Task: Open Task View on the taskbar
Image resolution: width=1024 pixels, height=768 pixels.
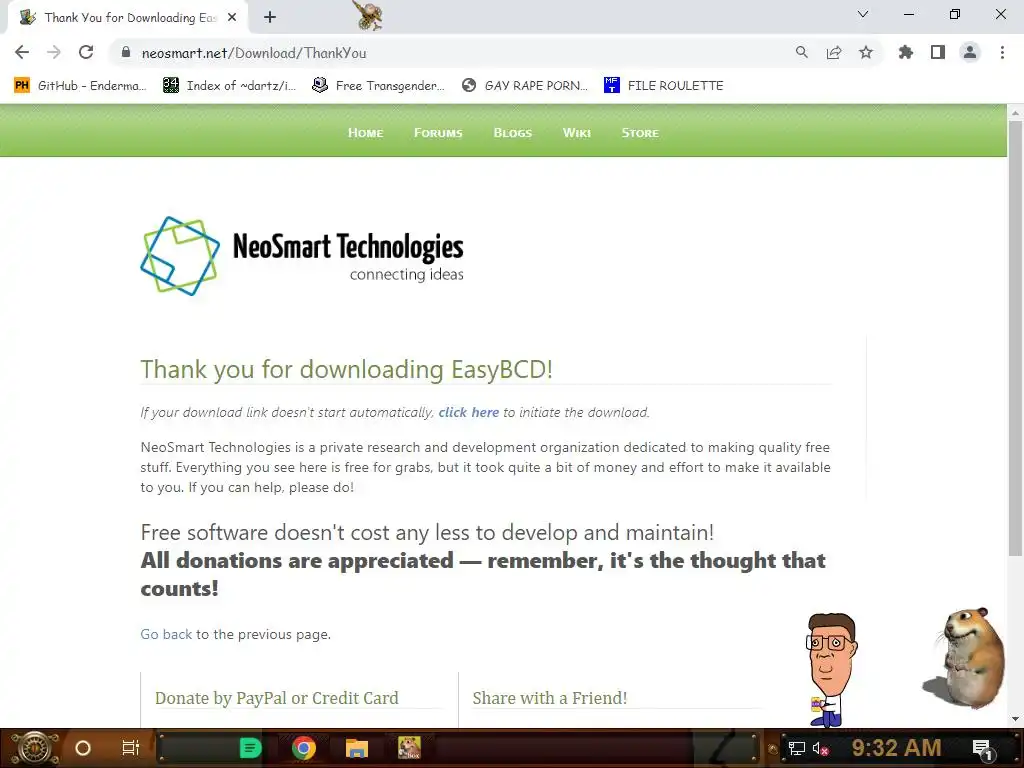Action: 131,748
